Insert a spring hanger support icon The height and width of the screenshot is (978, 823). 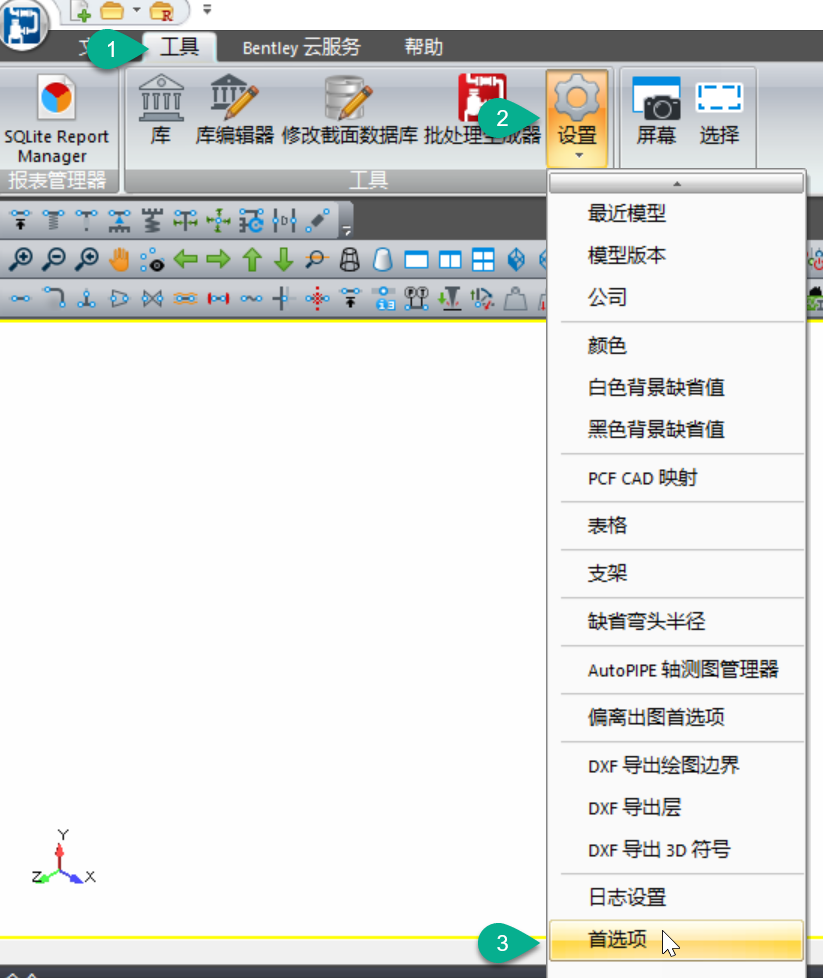coord(53,221)
